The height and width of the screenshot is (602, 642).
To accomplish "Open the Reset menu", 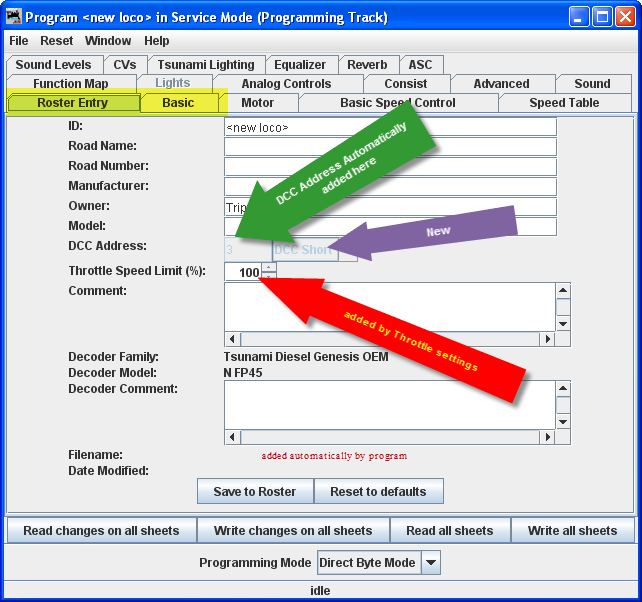I will click(x=57, y=41).
